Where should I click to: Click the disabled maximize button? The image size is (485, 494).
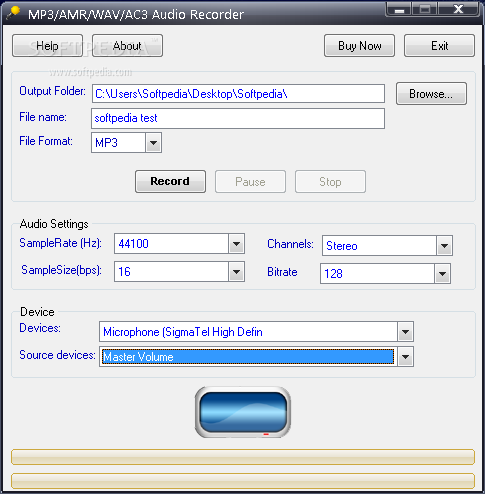pos(425,9)
